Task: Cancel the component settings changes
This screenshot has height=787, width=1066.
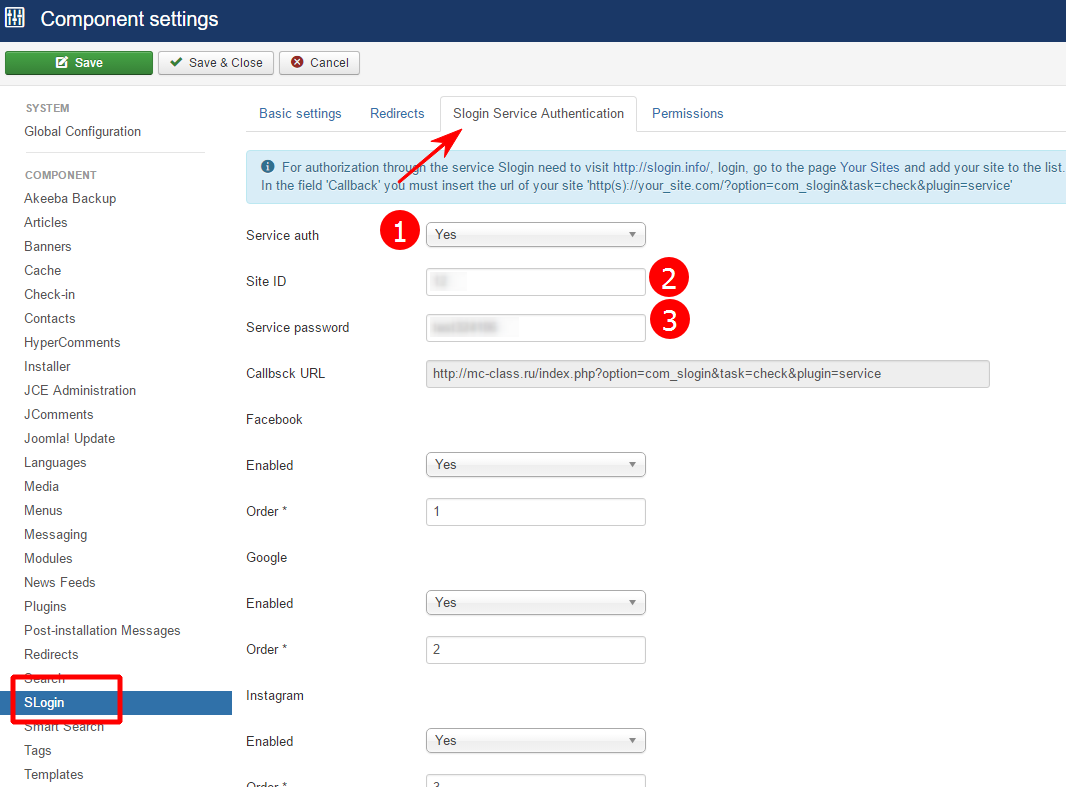Action: [319, 63]
